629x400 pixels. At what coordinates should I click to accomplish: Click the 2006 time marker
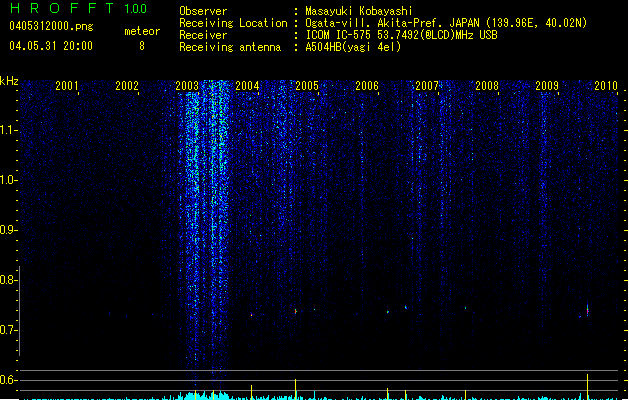click(x=367, y=86)
